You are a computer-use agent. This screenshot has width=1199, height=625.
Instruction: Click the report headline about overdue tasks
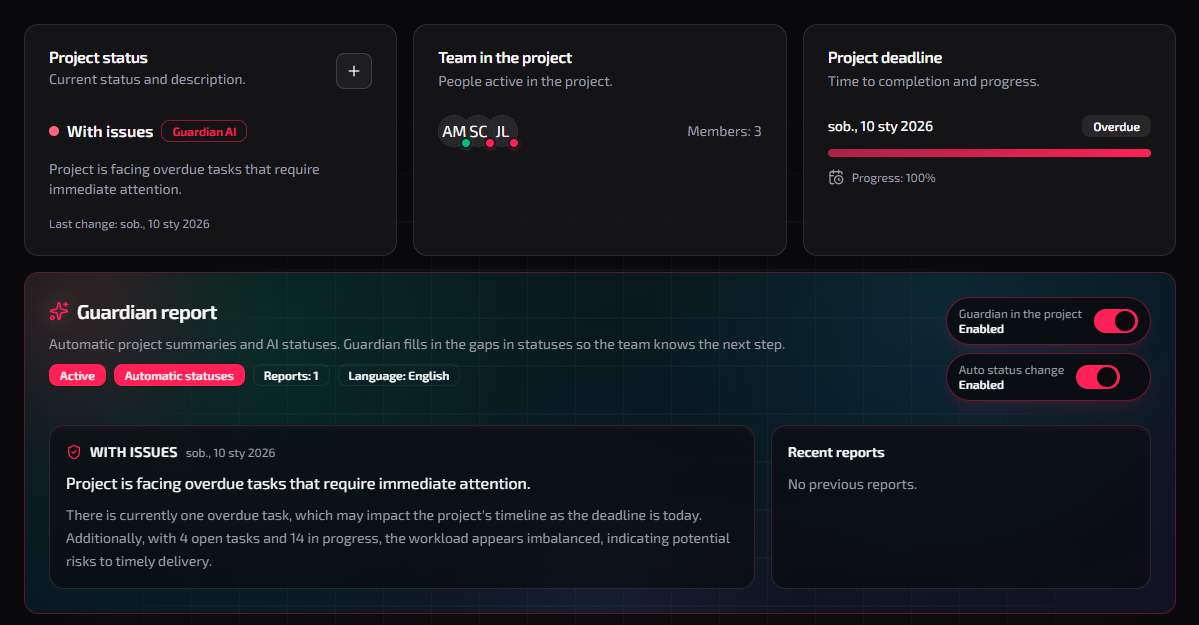coord(298,483)
